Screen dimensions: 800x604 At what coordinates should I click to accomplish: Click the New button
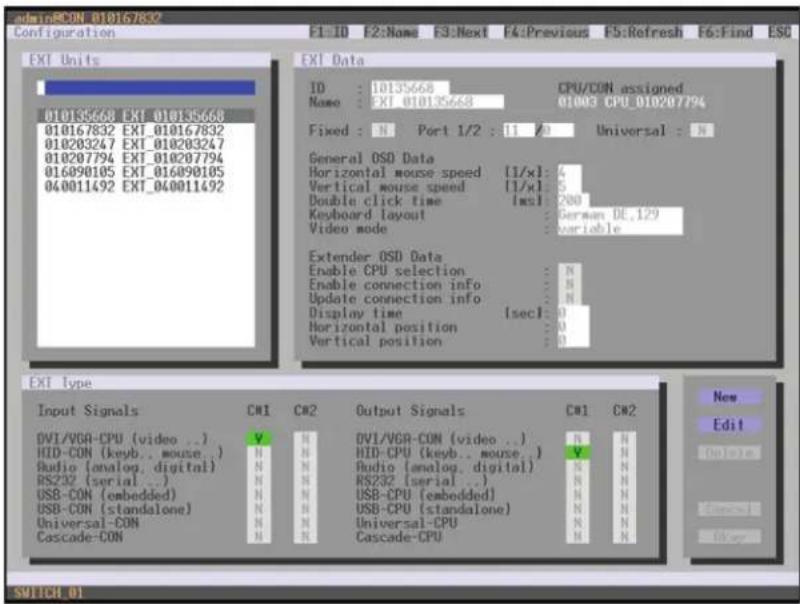729,396
